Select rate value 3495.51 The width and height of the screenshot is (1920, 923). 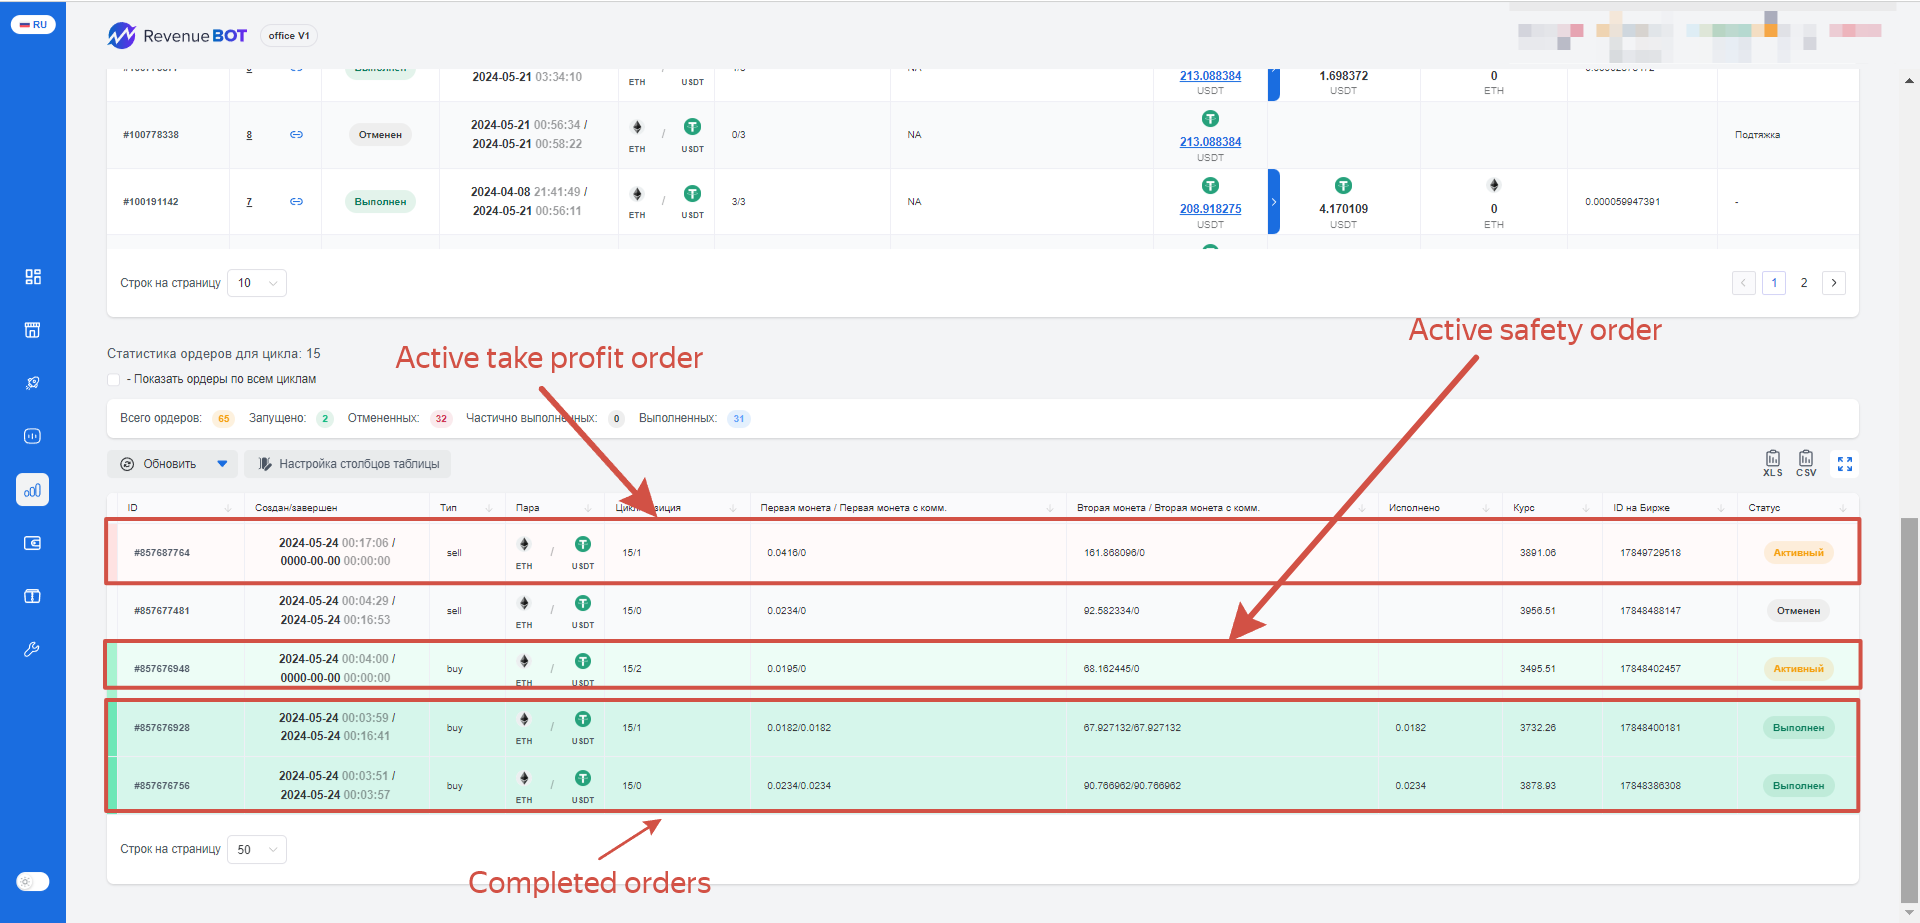point(1538,668)
